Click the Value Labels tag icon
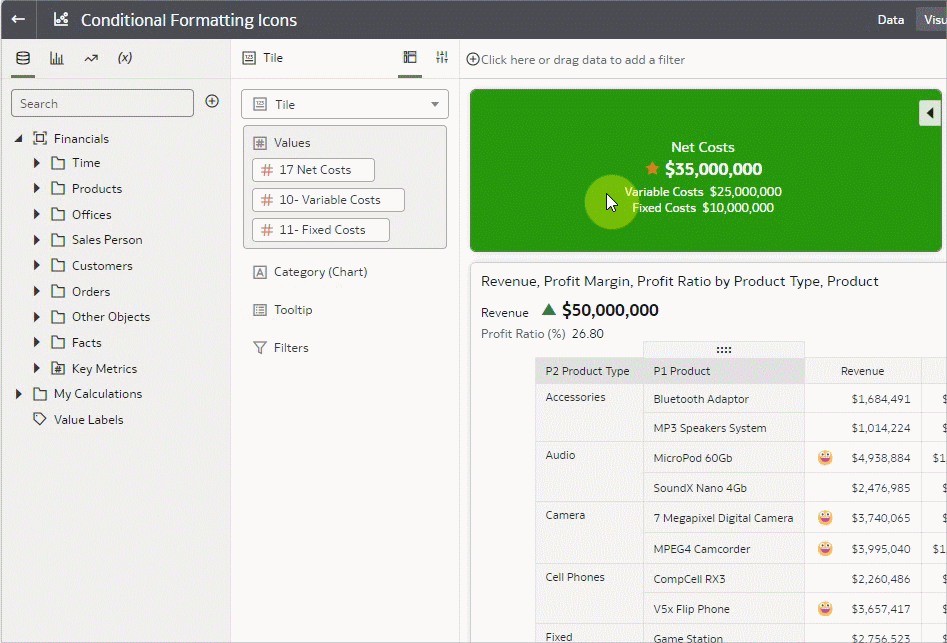Viewport: 947px width, 643px height. 40,419
